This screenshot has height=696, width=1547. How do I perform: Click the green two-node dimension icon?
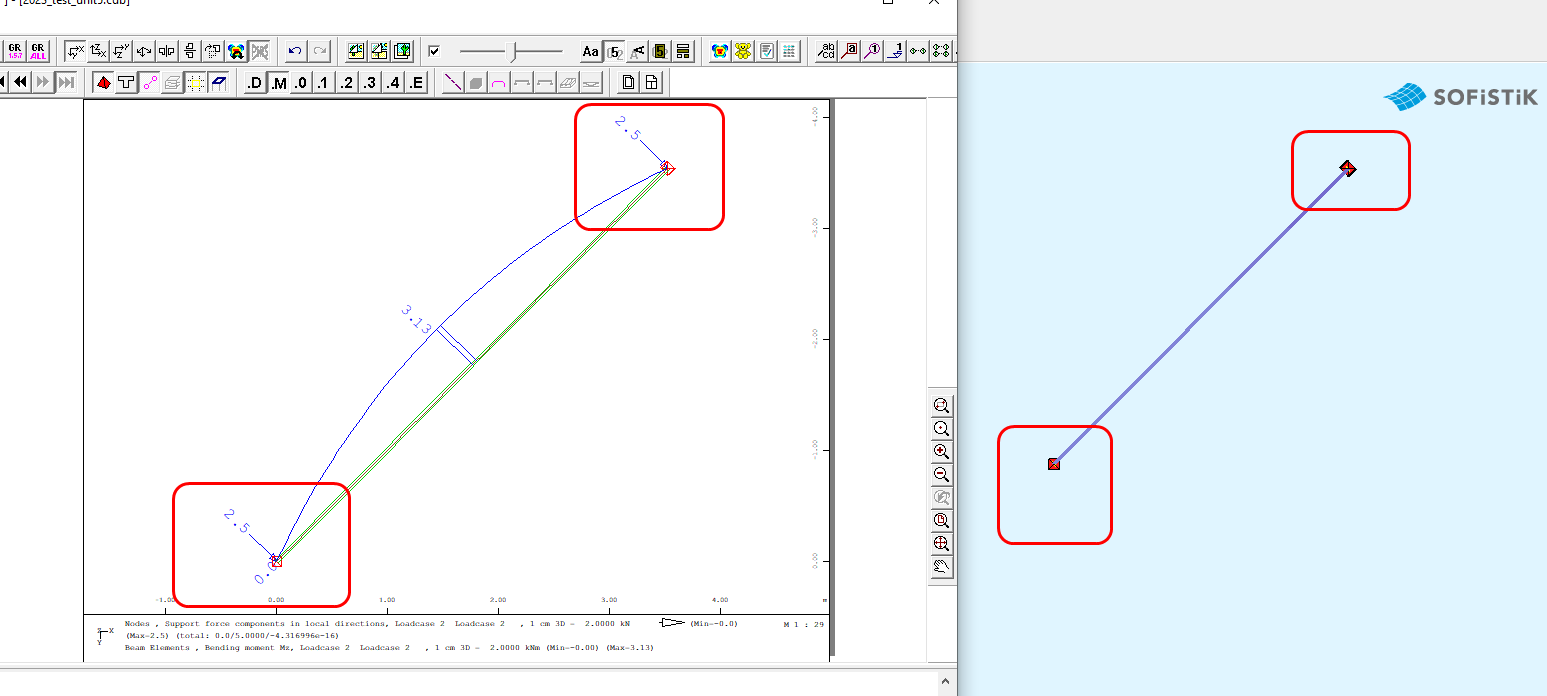coord(918,51)
